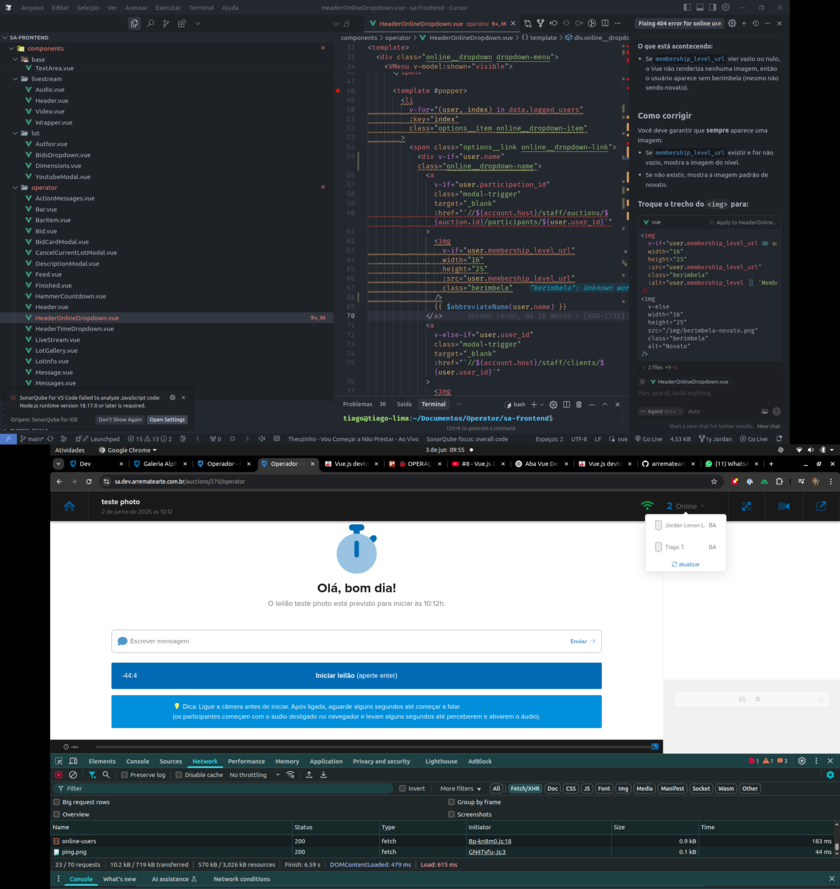The width and height of the screenshot is (840, 889).
Task: Enable Big request rows
Action: [57, 802]
